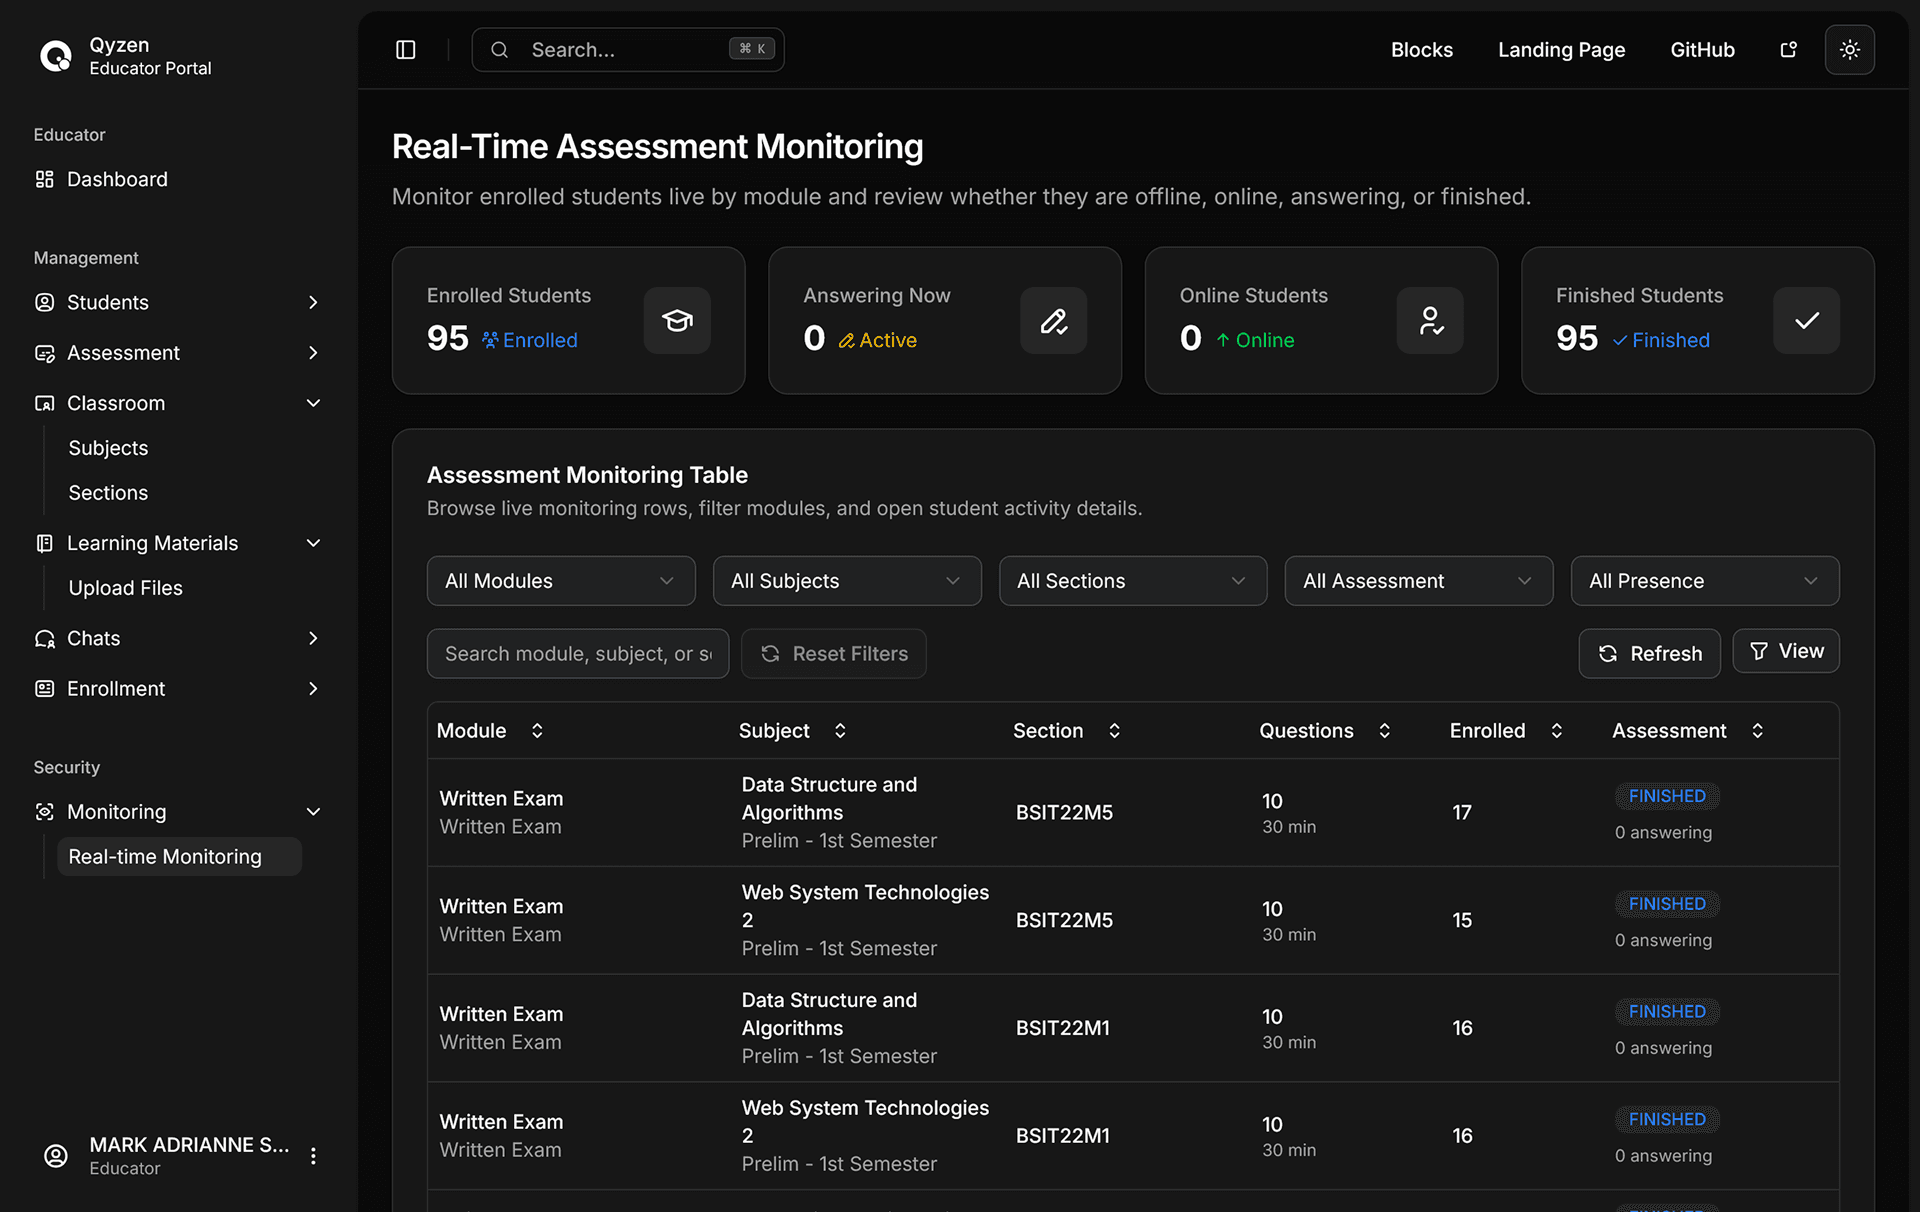Viewport: 1920px width, 1212px height.
Task: Open the Landing Page link
Action: click(x=1561, y=50)
